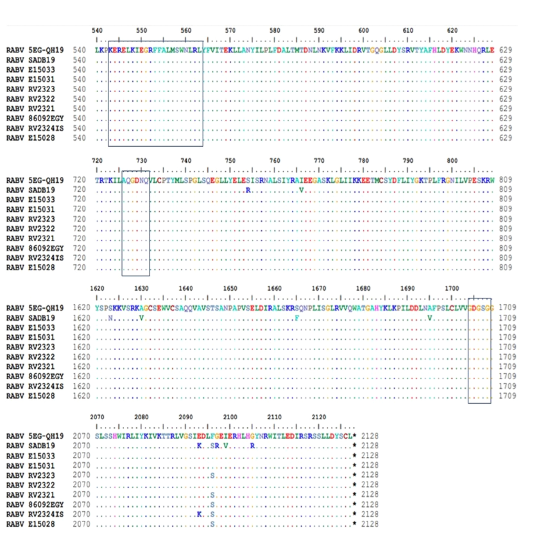Click the ruler position 730 marker
Viewport: 533px width, 539px height.
pyautogui.click(x=141, y=161)
